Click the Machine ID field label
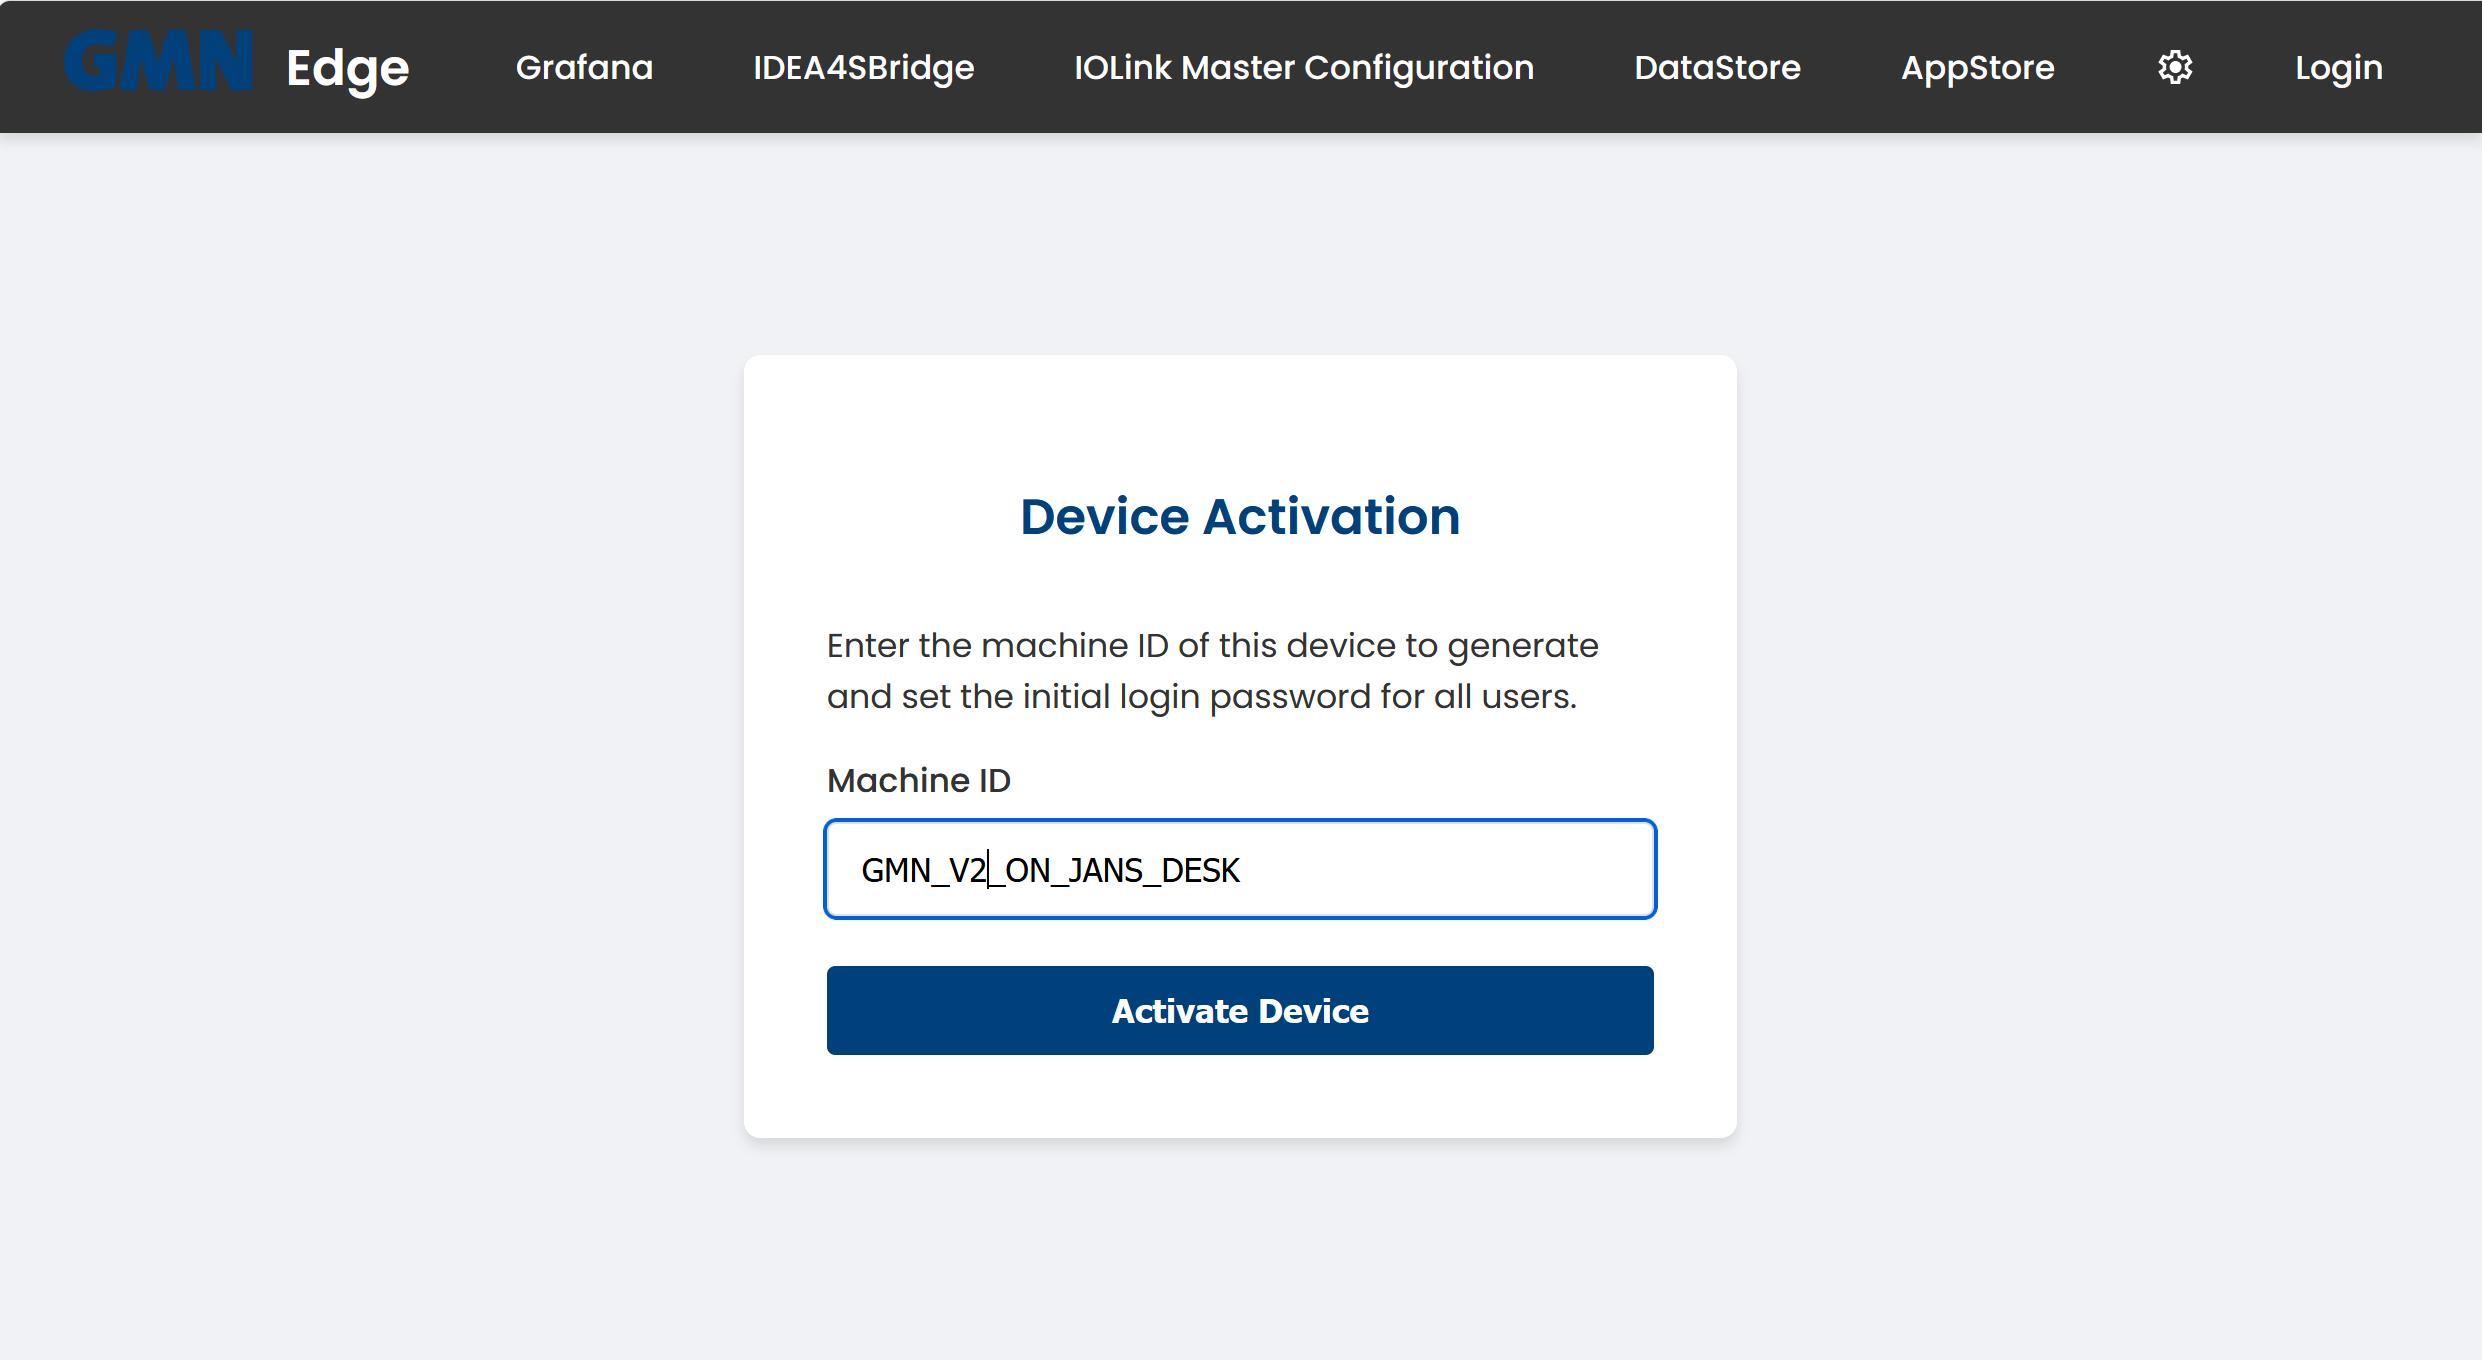Viewport: 2482px width, 1360px height. click(918, 780)
